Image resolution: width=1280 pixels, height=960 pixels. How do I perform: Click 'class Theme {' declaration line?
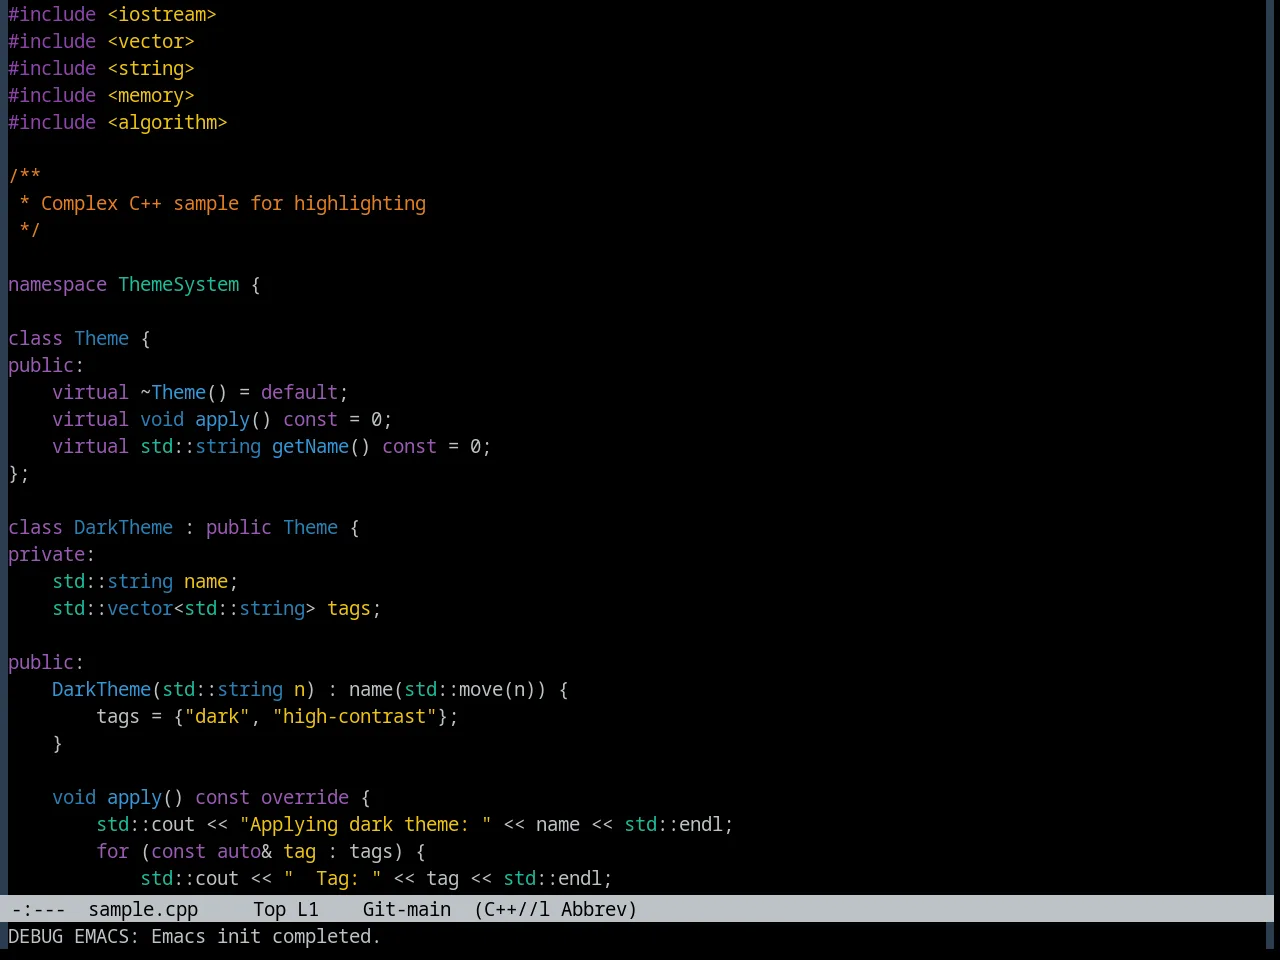click(79, 338)
